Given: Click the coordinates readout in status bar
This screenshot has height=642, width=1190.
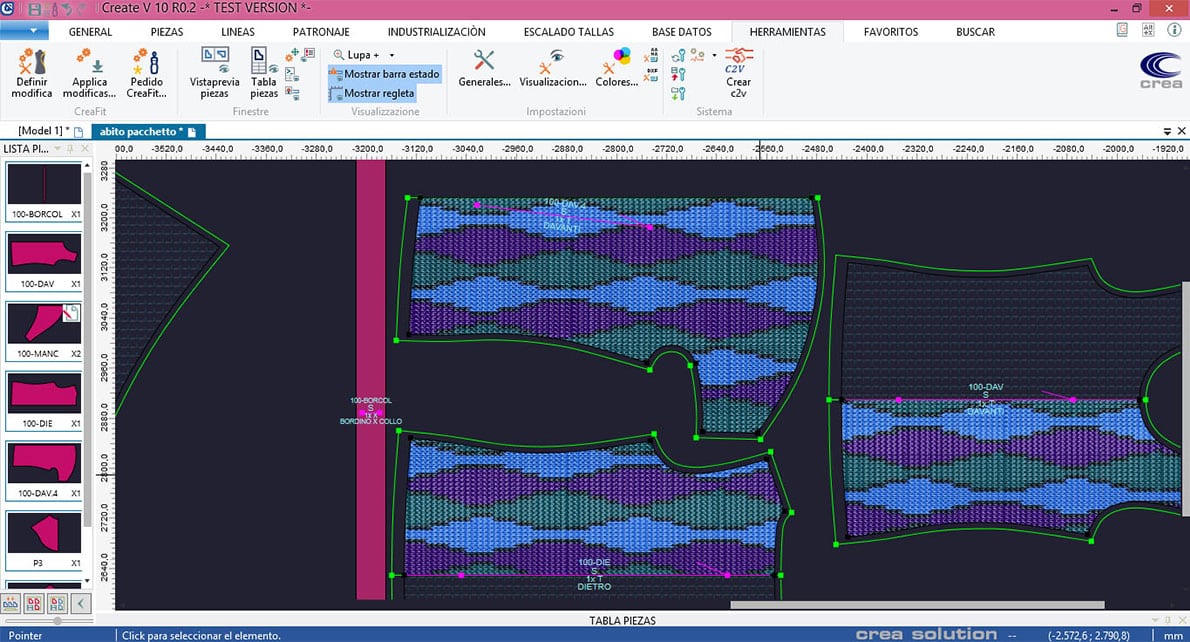Looking at the screenshot, I should 1088,635.
